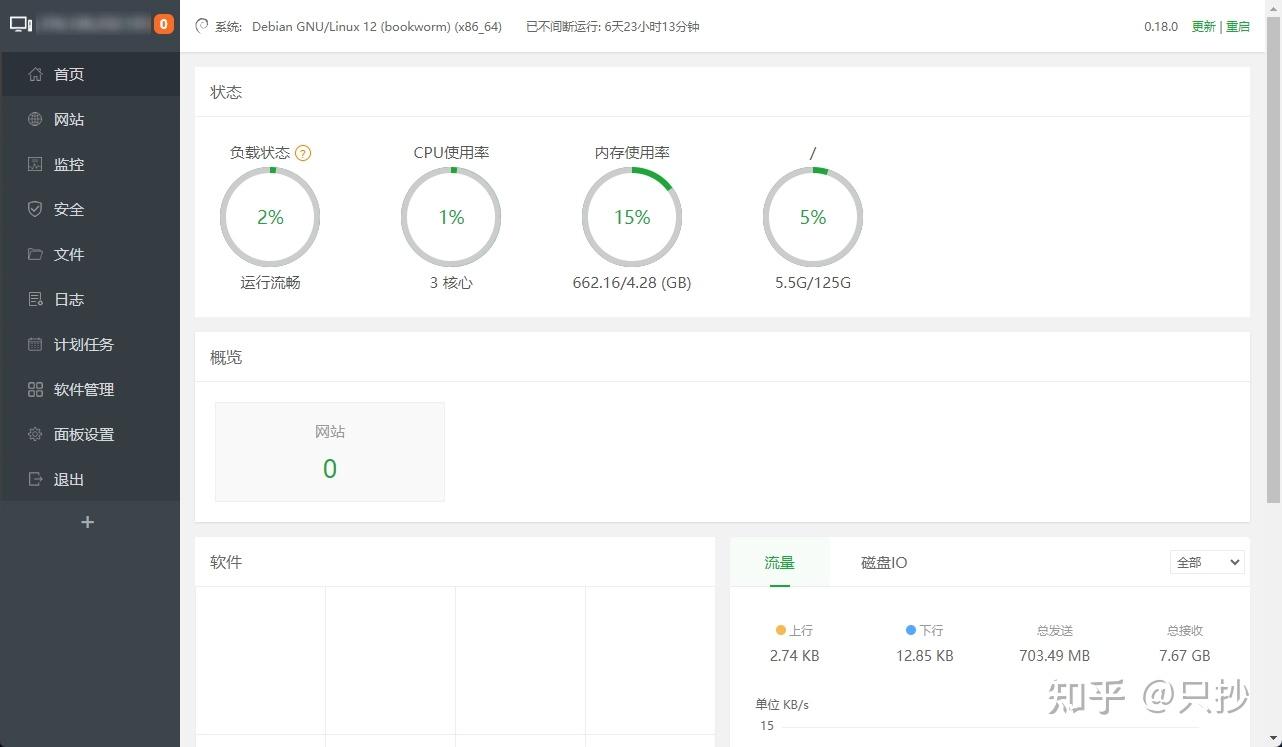This screenshot has height=747, width=1282.
Task: Click the load status help question icon
Action: [303, 153]
